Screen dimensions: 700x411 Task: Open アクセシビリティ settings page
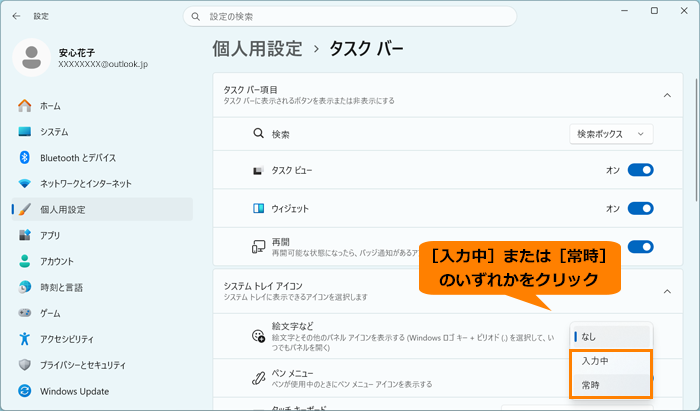pyautogui.click(x=102, y=339)
